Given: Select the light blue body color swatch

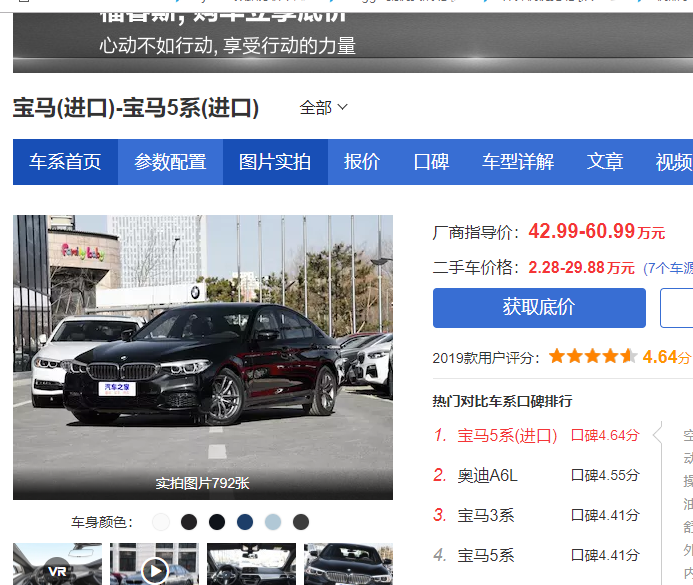Looking at the screenshot, I should [x=273, y=522].
